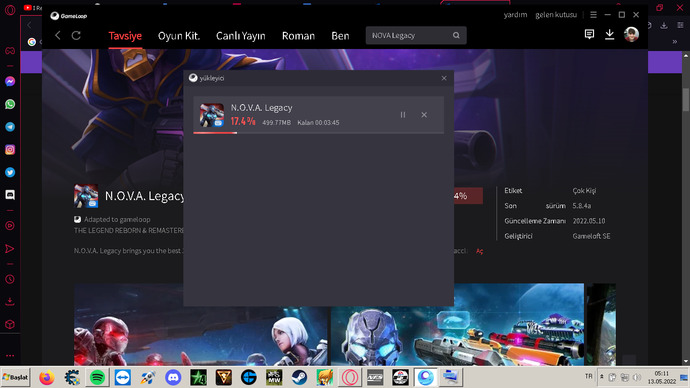Expand description with Aç link
Screen dimensions: 690x388
coord(479,251)
